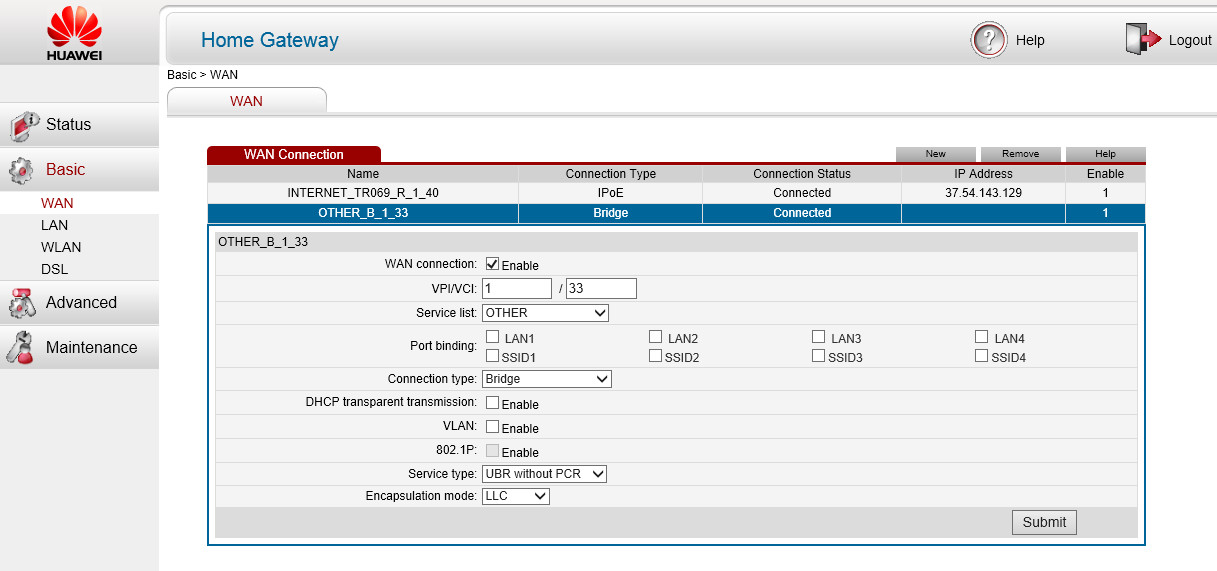
Task: Open the Basic menu section
Action: 79,170
